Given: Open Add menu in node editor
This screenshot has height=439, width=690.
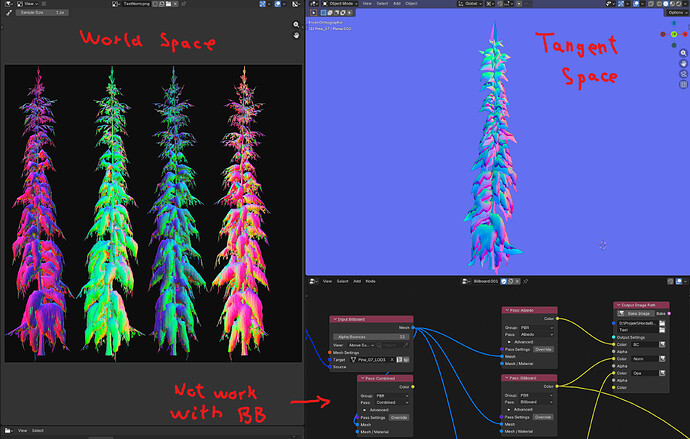Looking at the screenshot, I should click(x=357, y=281).
